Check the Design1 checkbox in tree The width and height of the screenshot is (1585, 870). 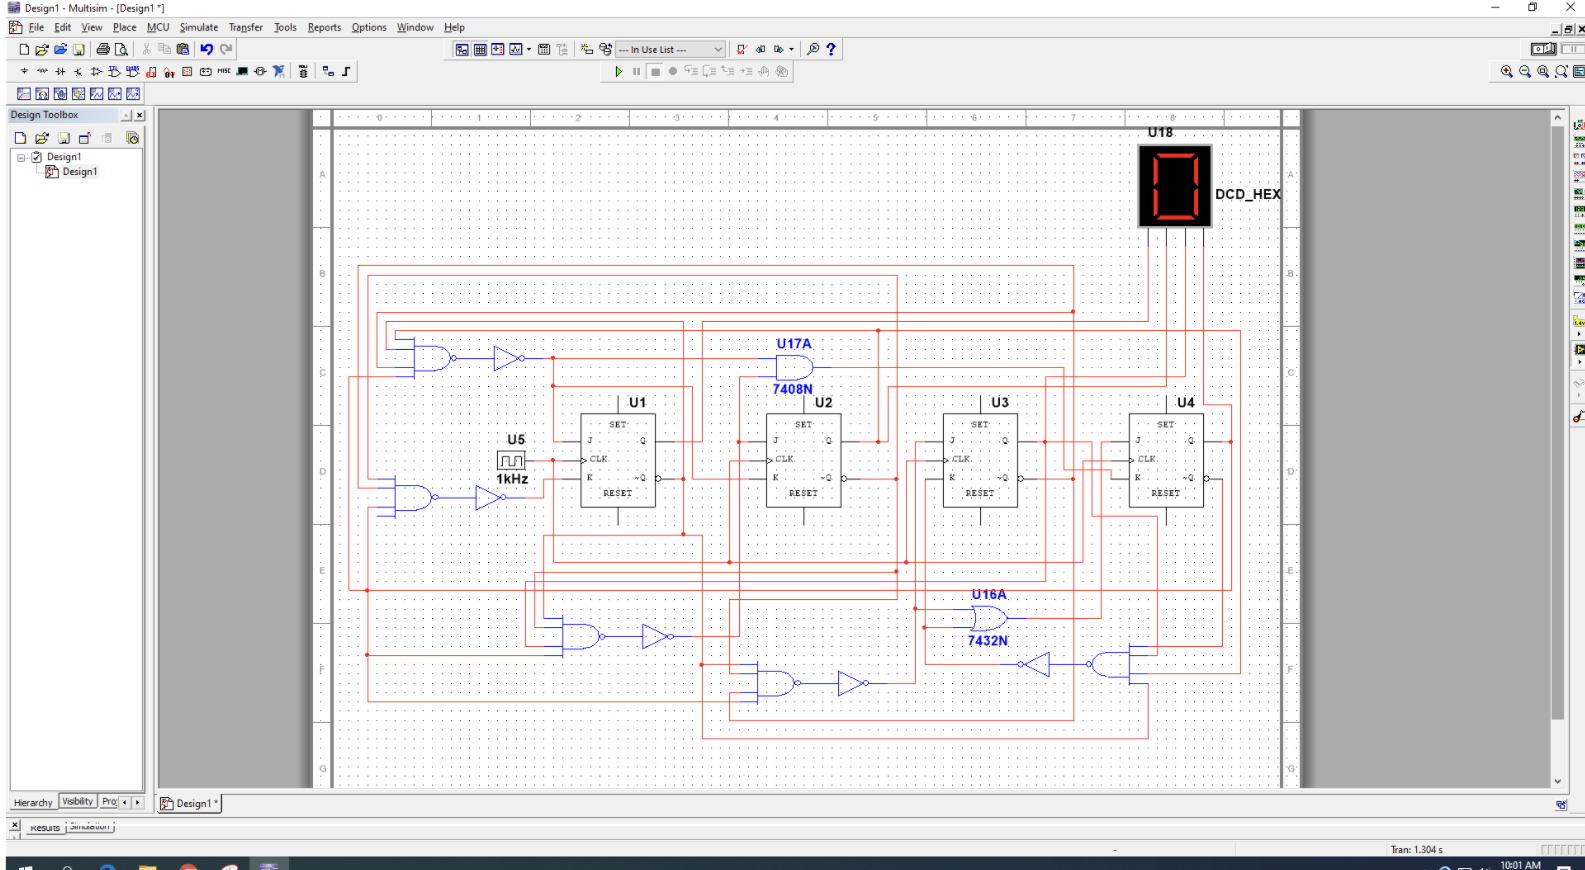[37, 157]
